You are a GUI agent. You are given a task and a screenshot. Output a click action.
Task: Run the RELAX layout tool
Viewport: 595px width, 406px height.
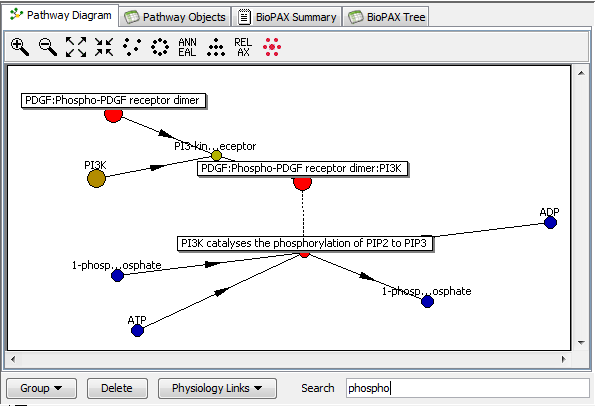click(243, 47)
